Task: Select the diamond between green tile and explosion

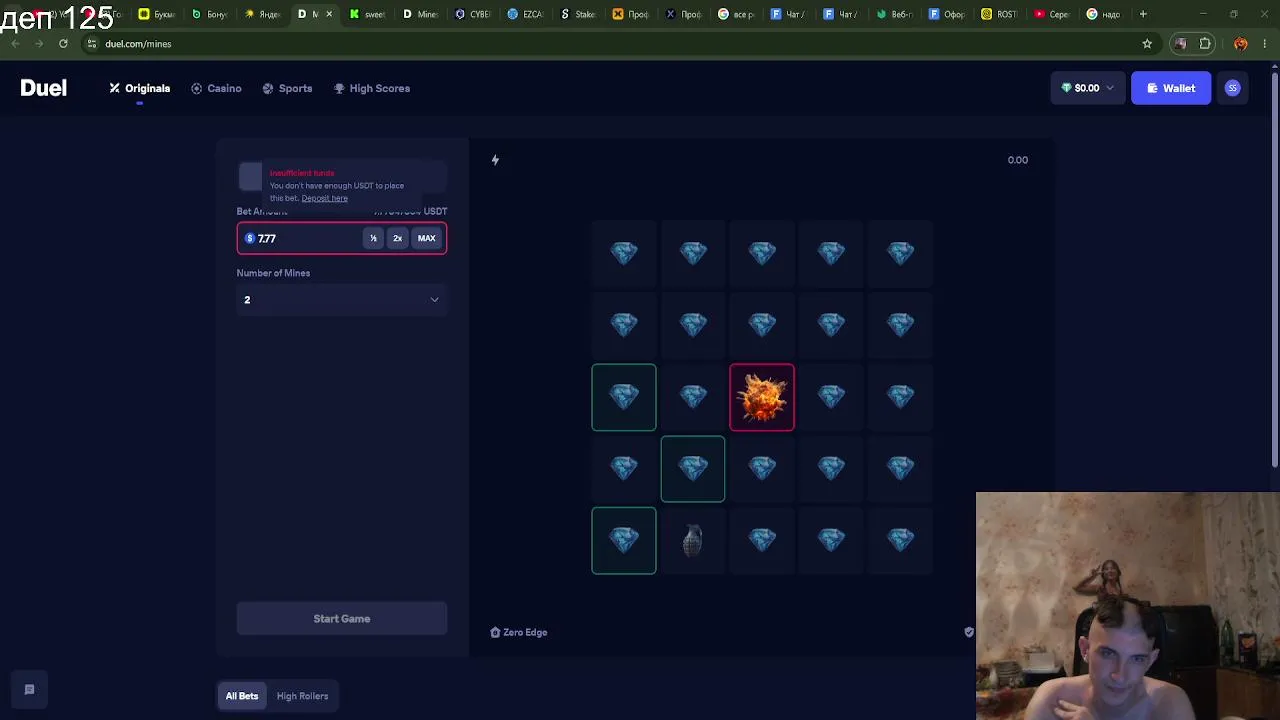Action: pos(693,397)
